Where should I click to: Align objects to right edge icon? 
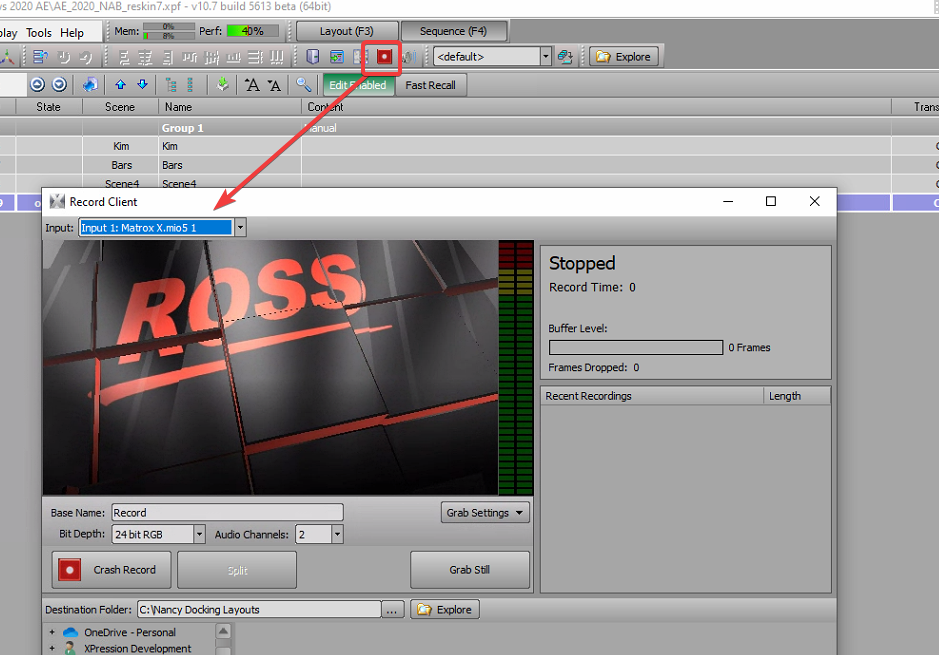coord(168,57)
